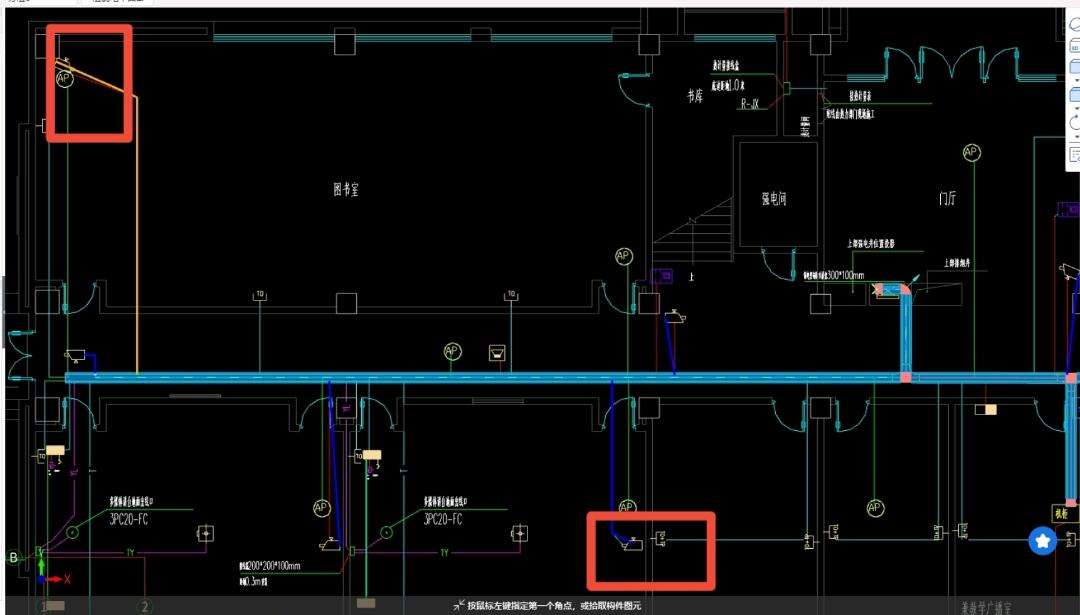This screenshot has width=1080, height=615.
Task: Select the axis grid bubble labeled B
Action: (13, 557)
